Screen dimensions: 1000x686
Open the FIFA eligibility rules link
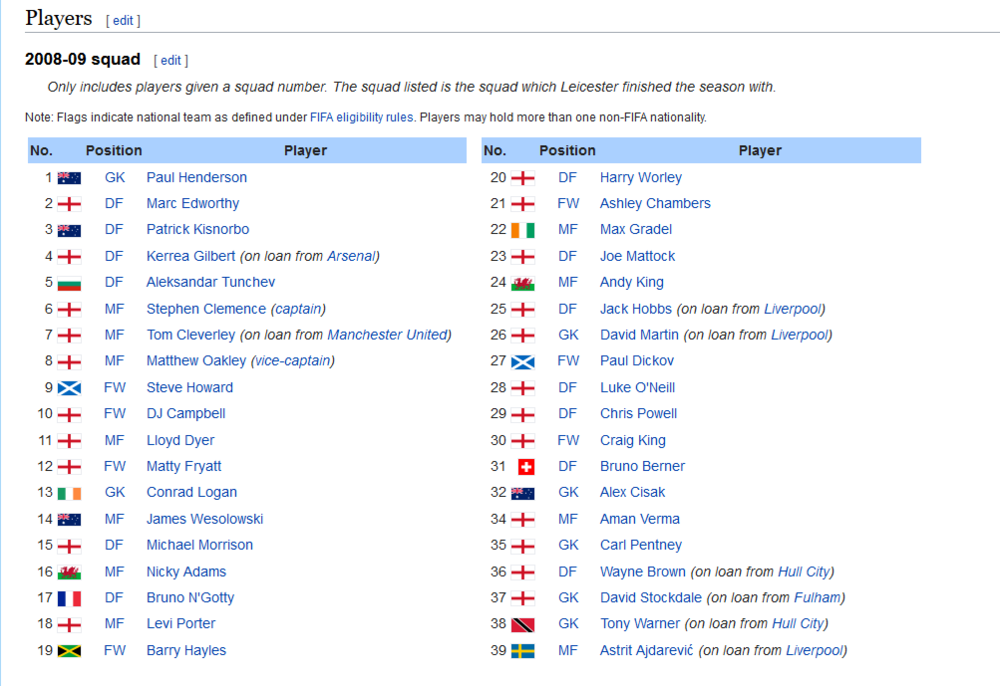[x=362, y=117]
